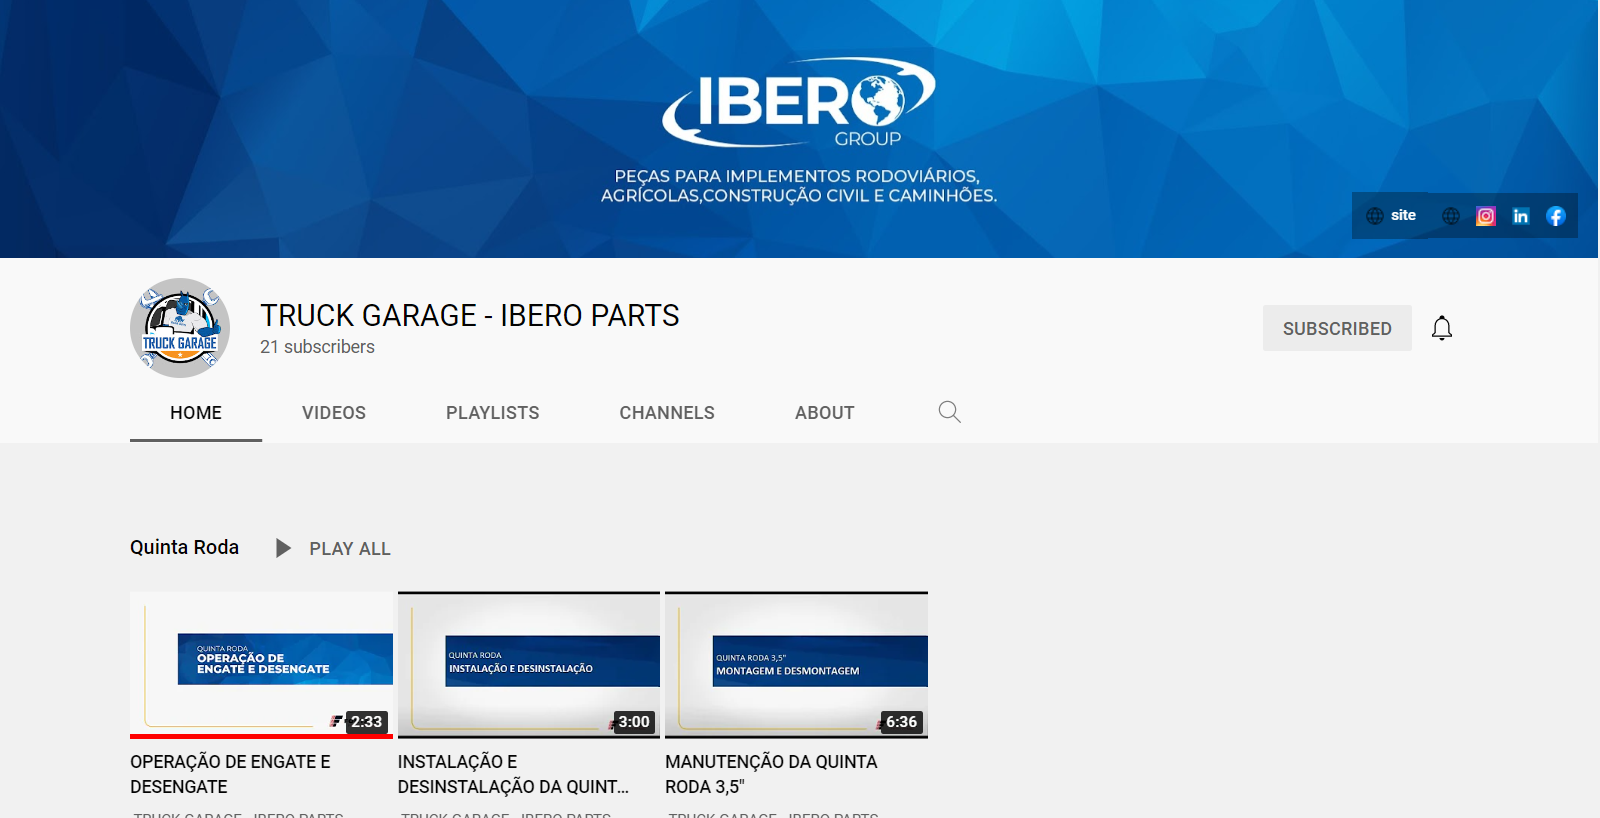
Task: Open the channel search magnifier icon
Action: click(949, 412)
